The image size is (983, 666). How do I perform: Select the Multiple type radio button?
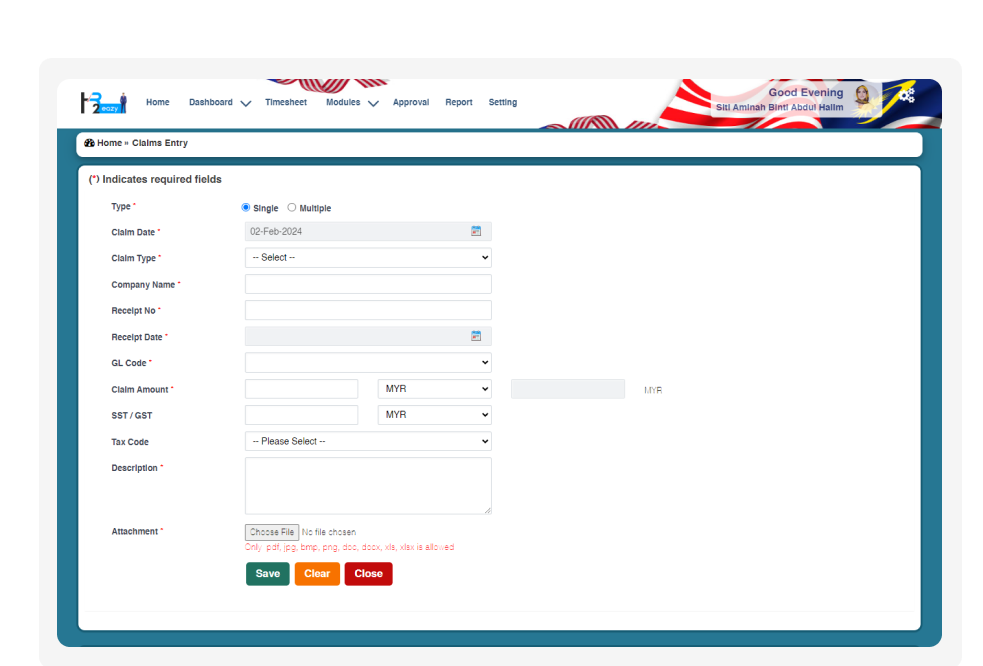tap(292, 207)
